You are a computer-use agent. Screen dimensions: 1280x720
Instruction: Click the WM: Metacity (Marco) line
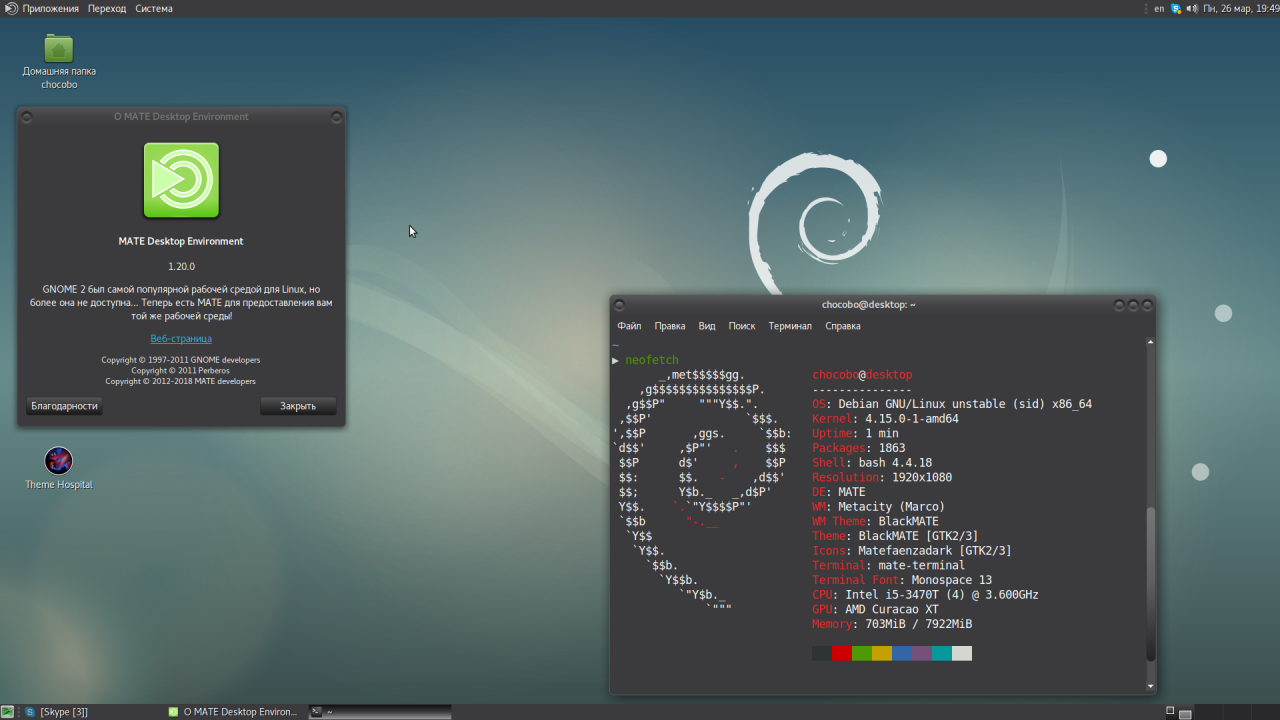tap(878, 507)
